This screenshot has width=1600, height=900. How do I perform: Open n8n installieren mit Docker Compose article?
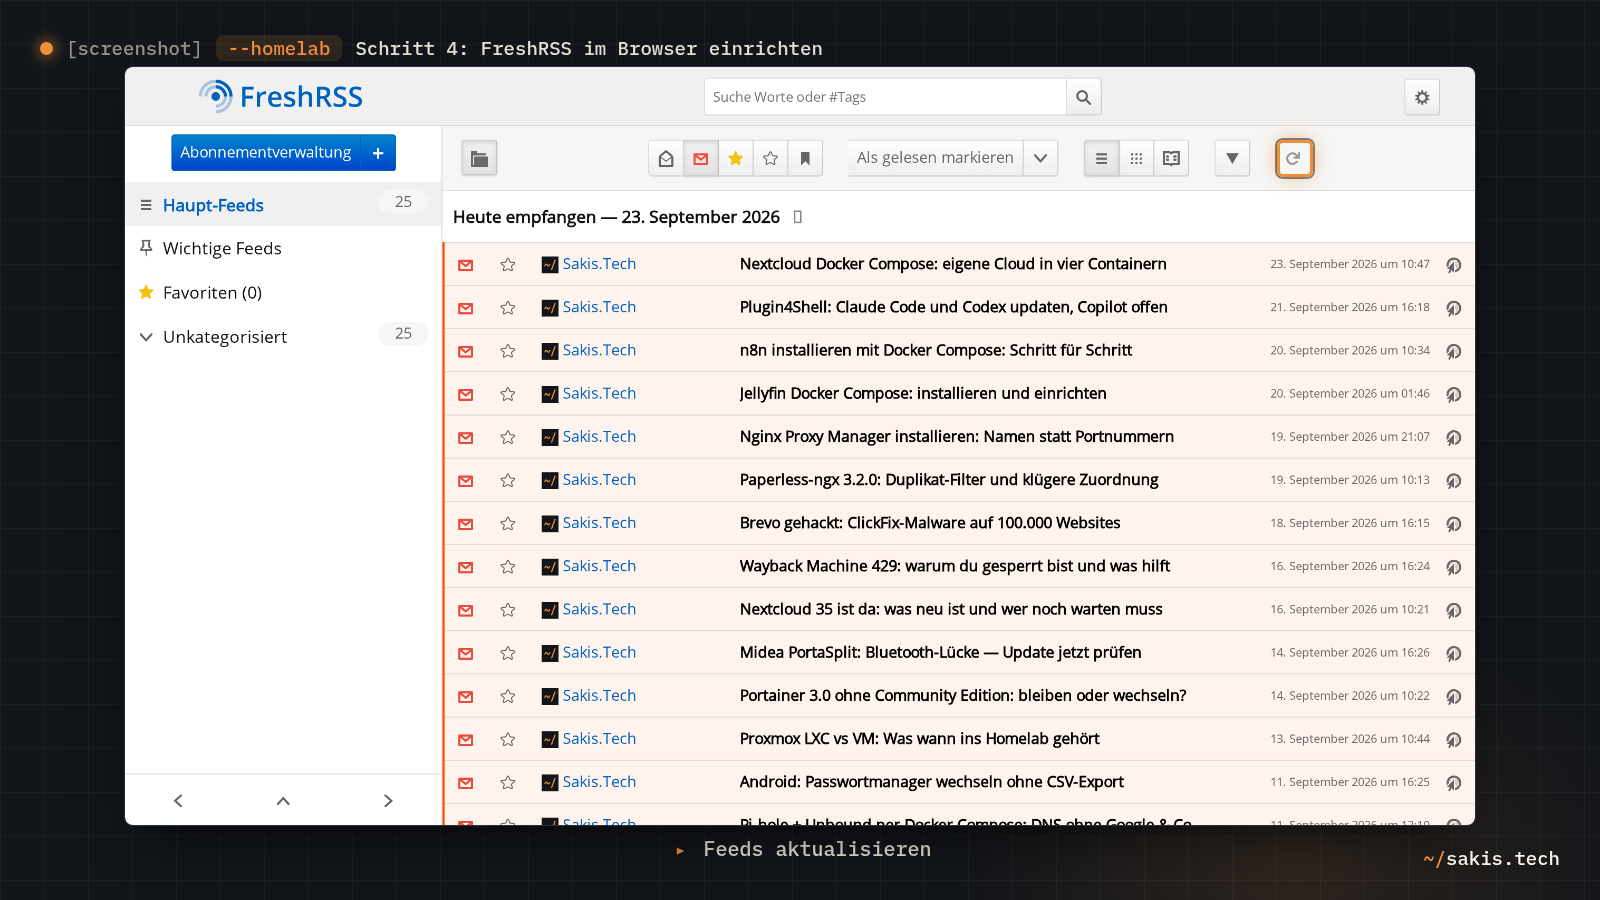(936, 350)
